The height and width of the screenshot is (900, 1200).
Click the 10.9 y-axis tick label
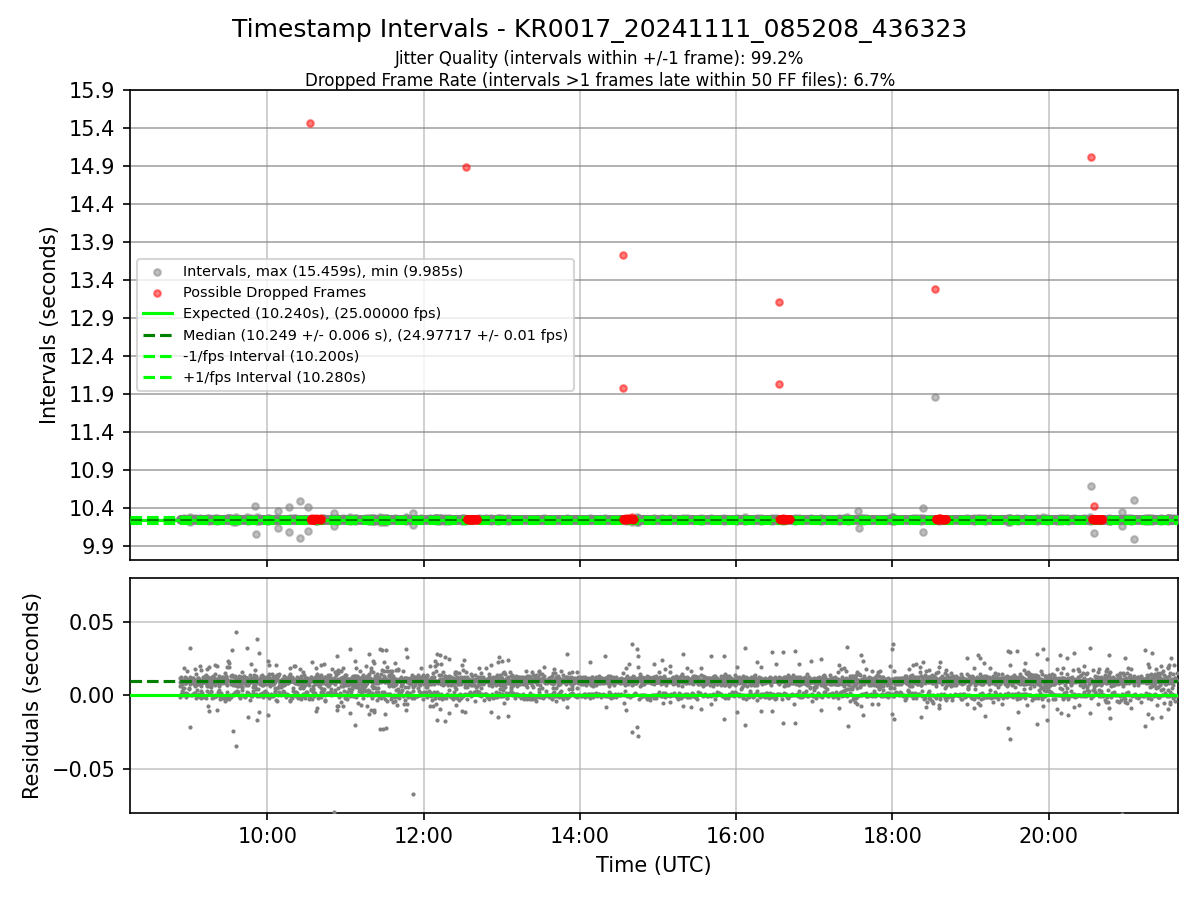pyautogui.click(x=93, y=471)
